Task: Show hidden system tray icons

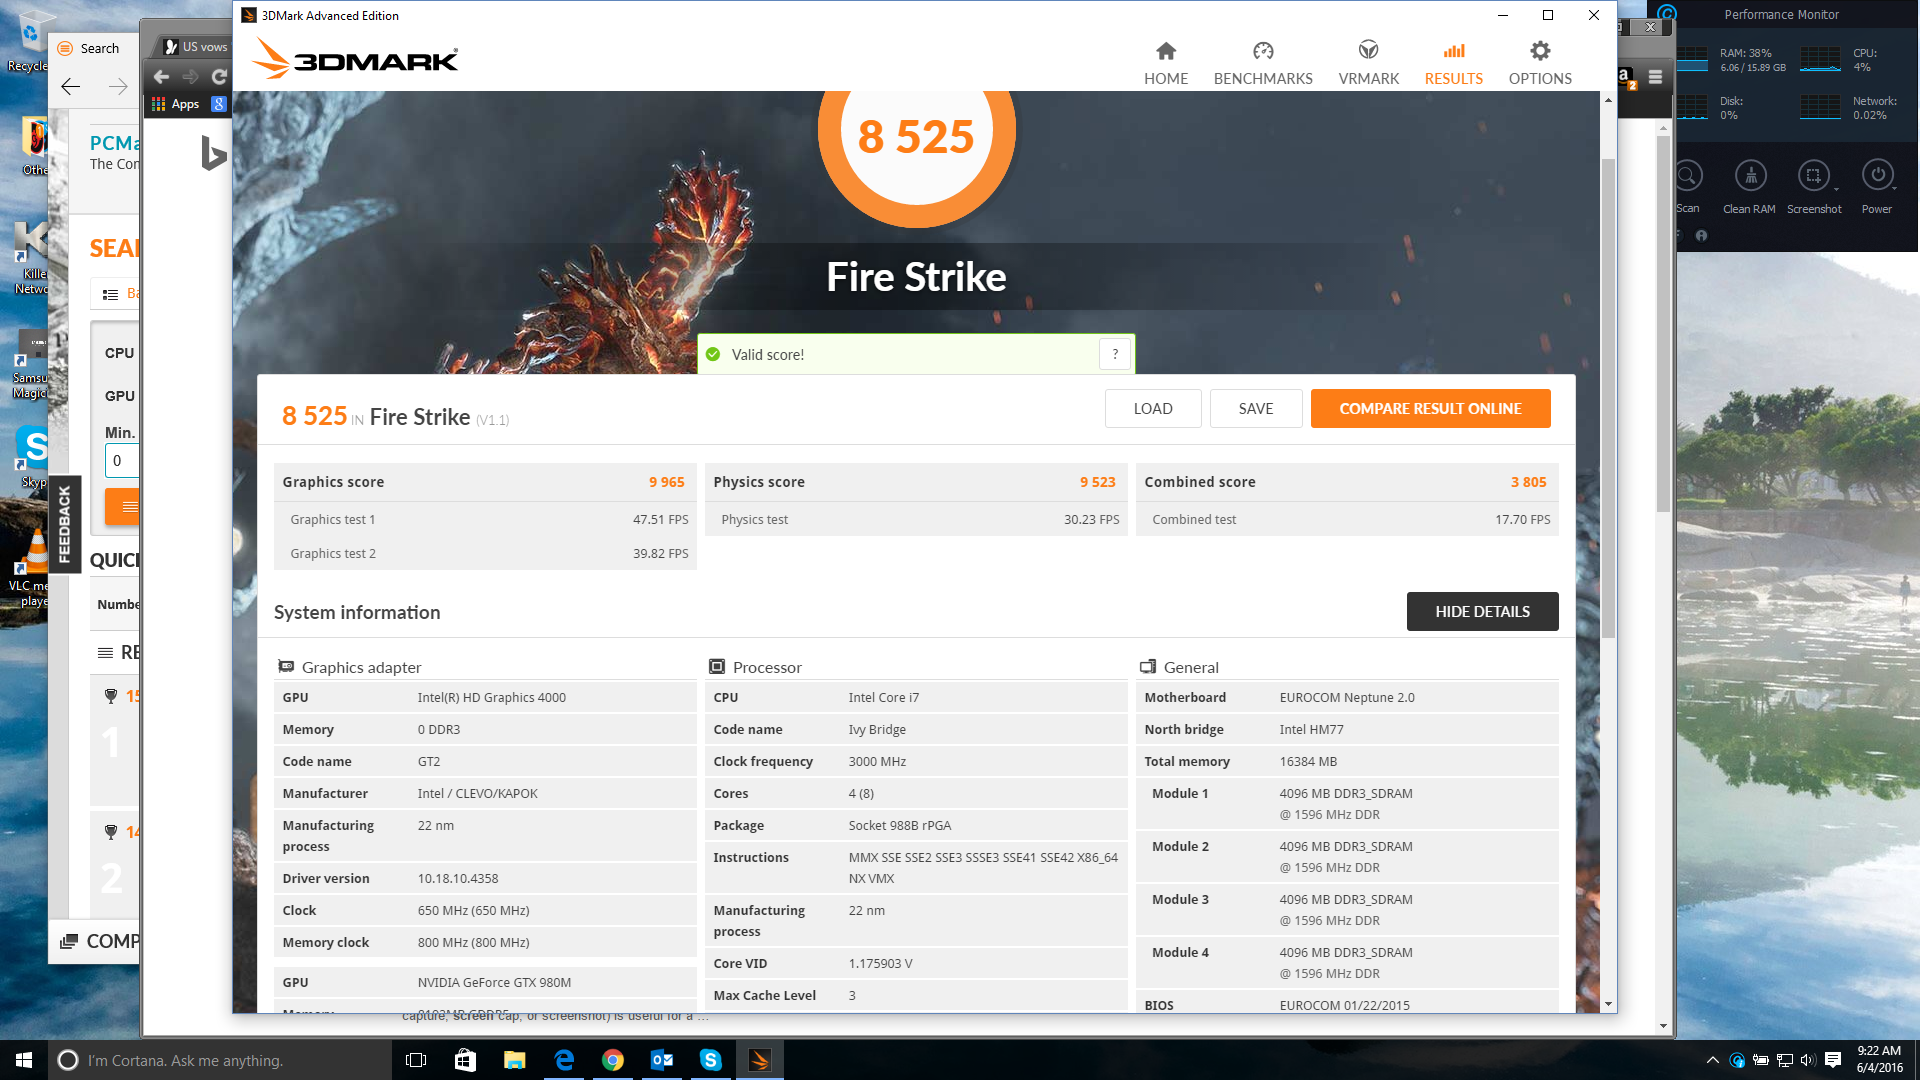Action: pos(1712,1060)
